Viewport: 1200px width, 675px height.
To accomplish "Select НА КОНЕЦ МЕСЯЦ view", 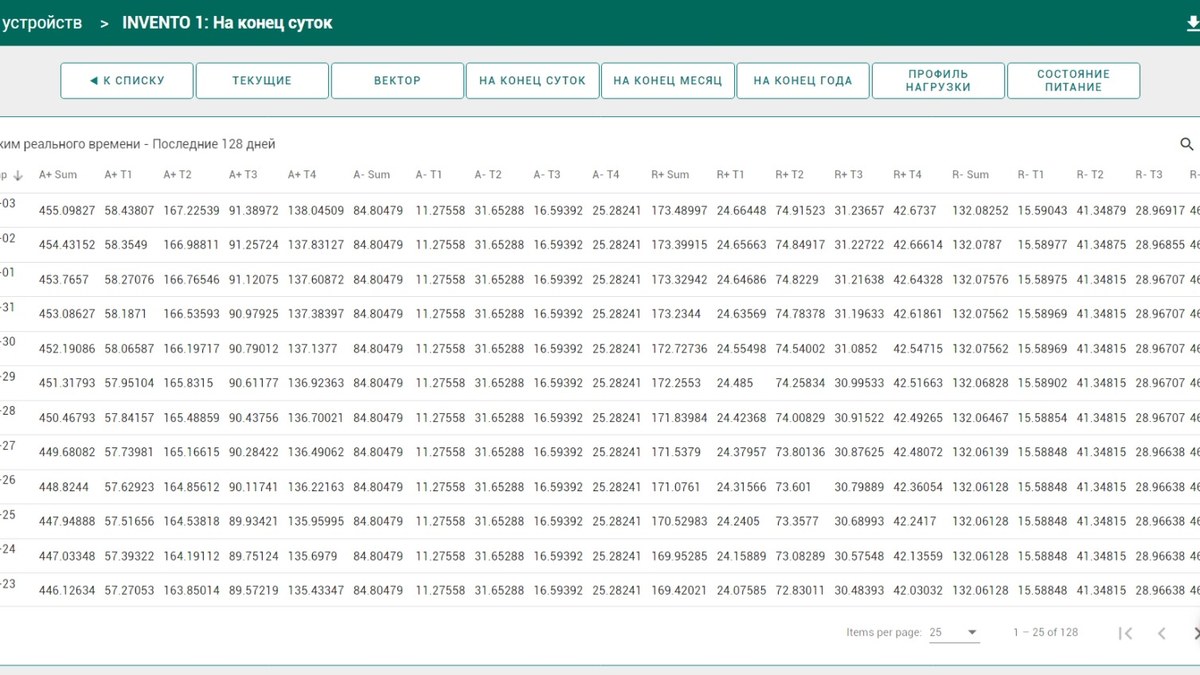I will point(668,81).
